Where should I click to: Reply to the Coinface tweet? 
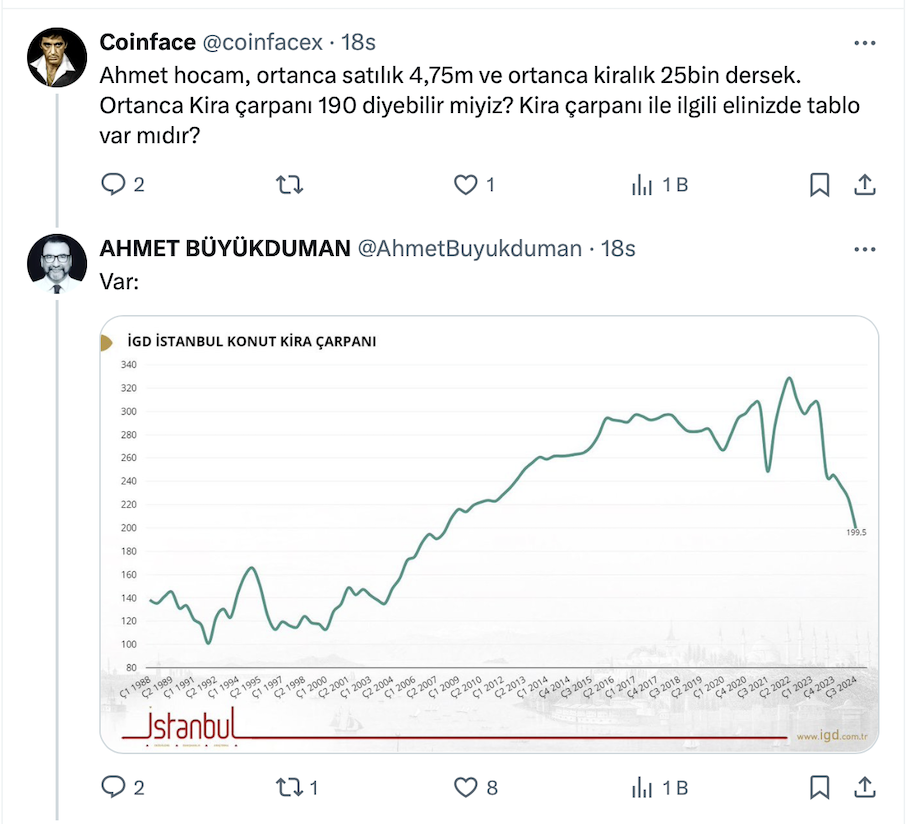coord(114,185)
